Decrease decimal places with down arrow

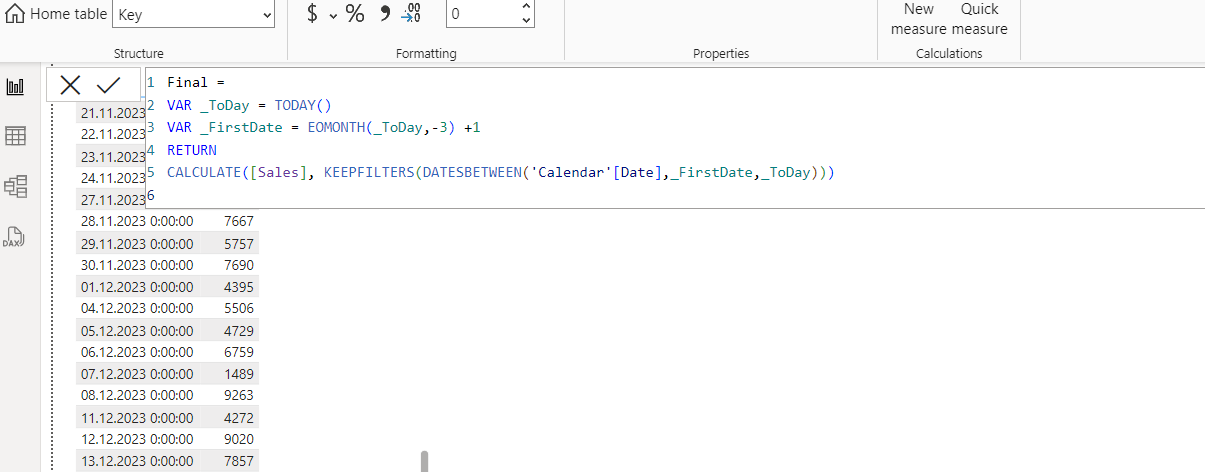527,21
